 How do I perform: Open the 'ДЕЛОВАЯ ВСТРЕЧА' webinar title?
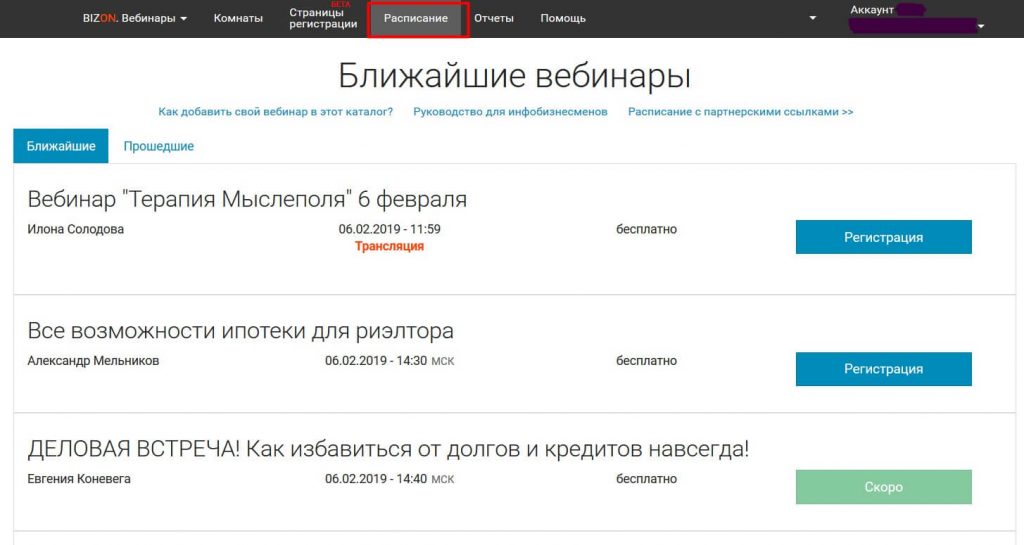[x=387, y=449]
